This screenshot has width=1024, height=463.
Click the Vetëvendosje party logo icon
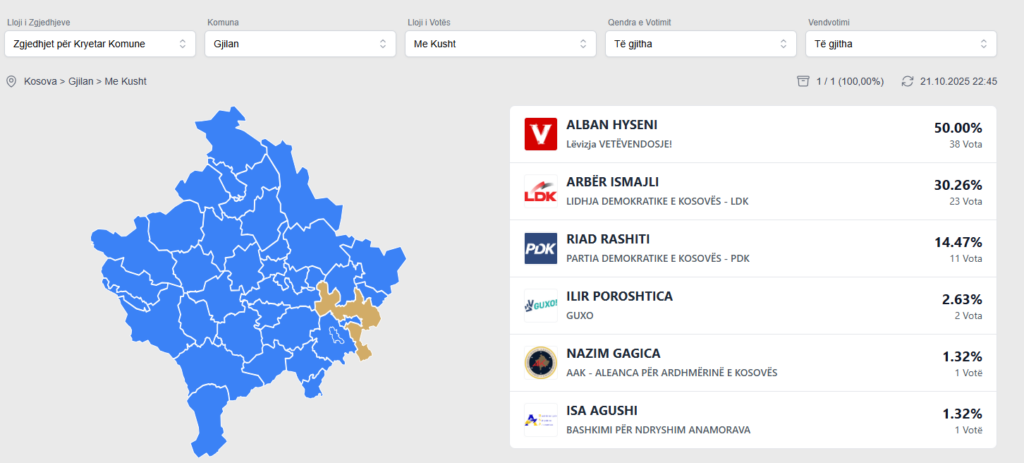(x=540, y=134)
